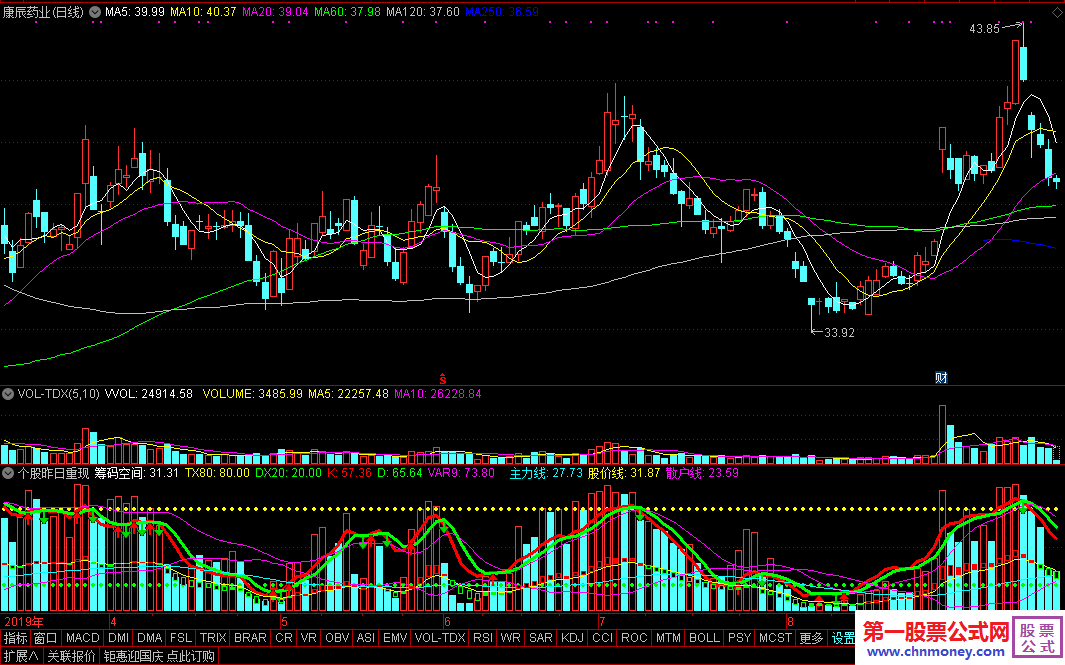Switch to SAR indicator

[541, 639]
